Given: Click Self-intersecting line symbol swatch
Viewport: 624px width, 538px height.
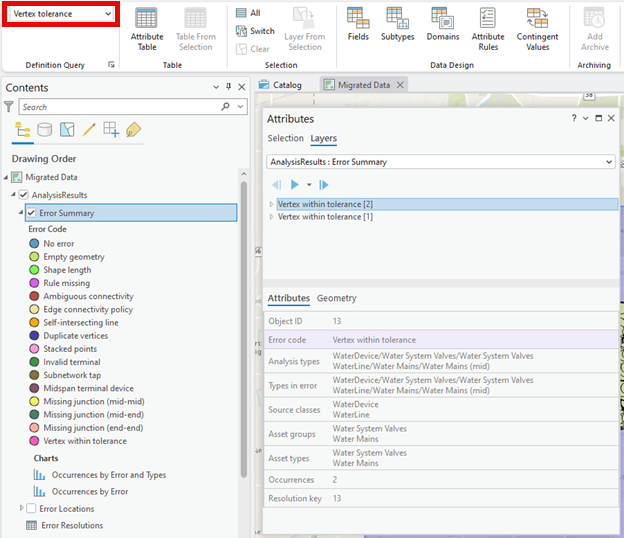Looking at the screenshot, I should click(x=34, y=322).
